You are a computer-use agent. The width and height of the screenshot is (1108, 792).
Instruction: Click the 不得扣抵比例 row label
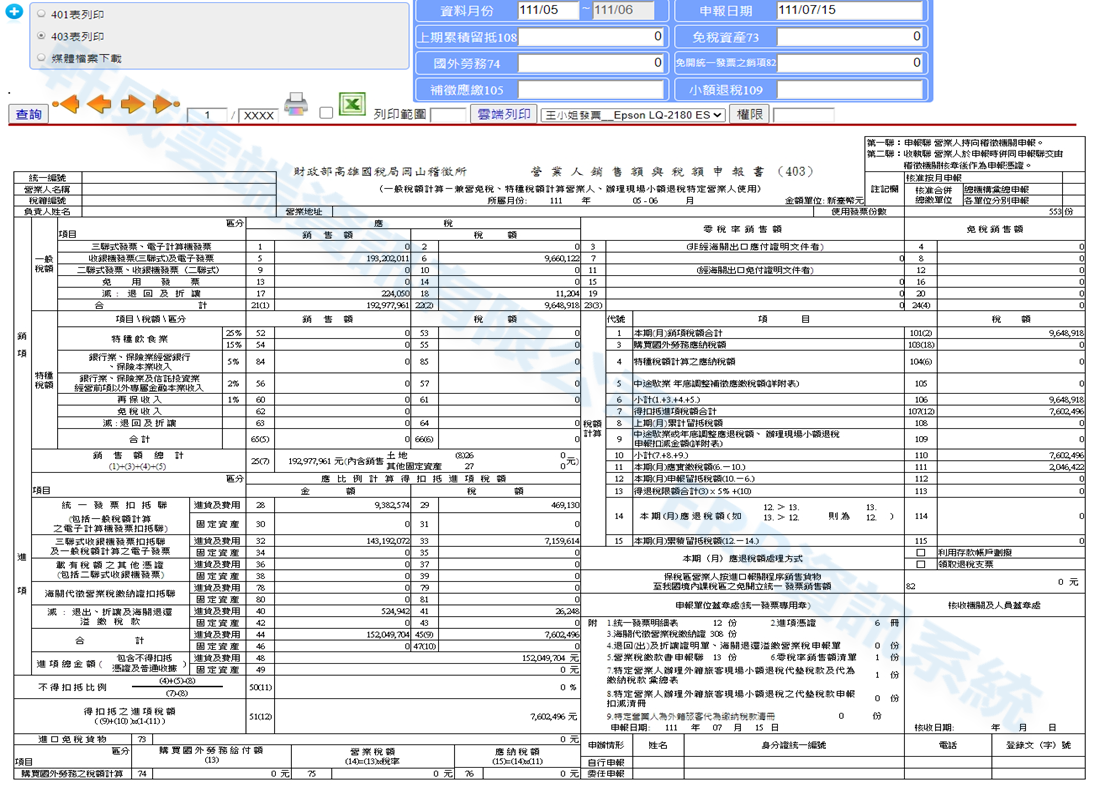72,687
